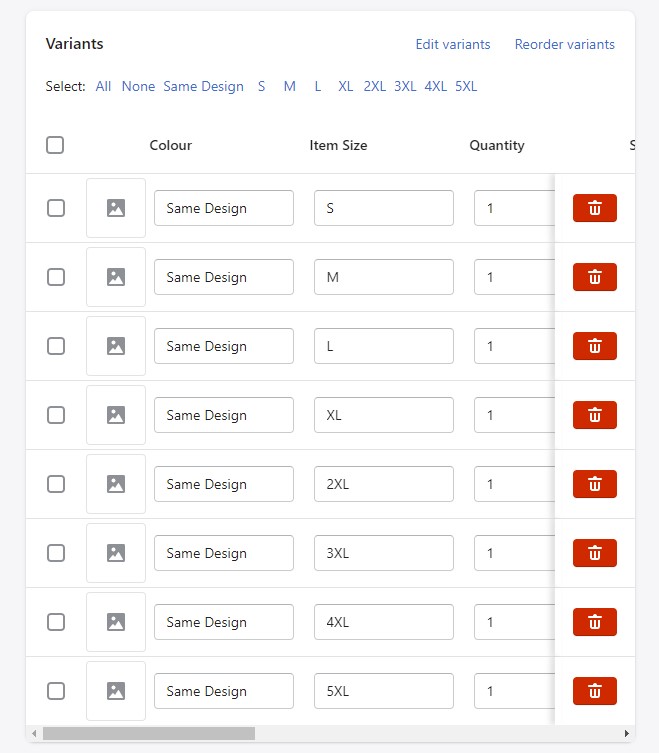
Task: Click the horizontal scrollbar thumb
Action: tap(149, 733)
